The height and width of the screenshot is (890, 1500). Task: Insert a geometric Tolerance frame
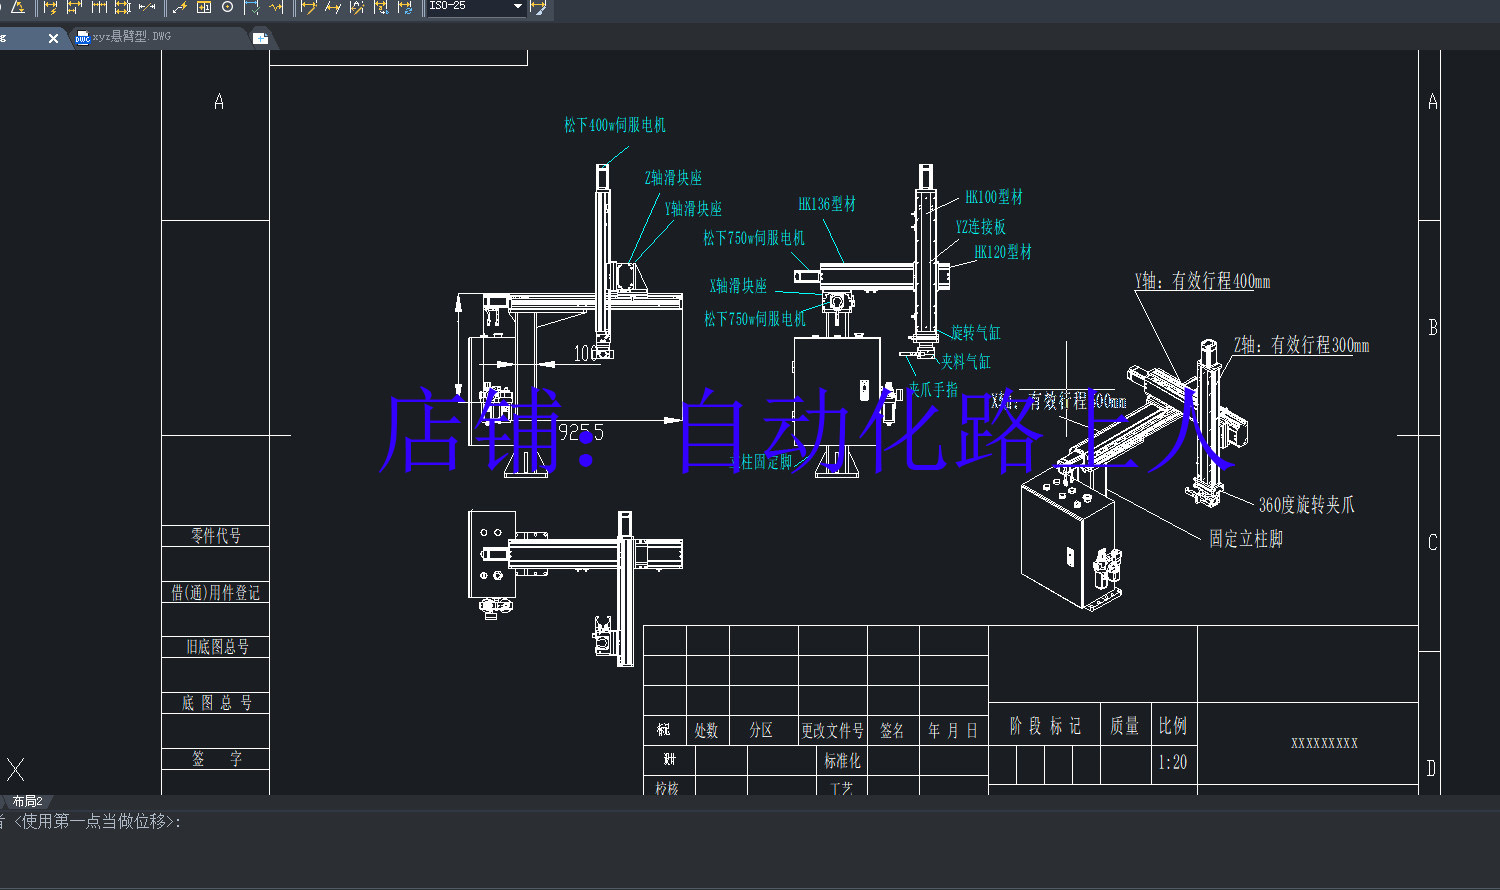click(204, 7)
